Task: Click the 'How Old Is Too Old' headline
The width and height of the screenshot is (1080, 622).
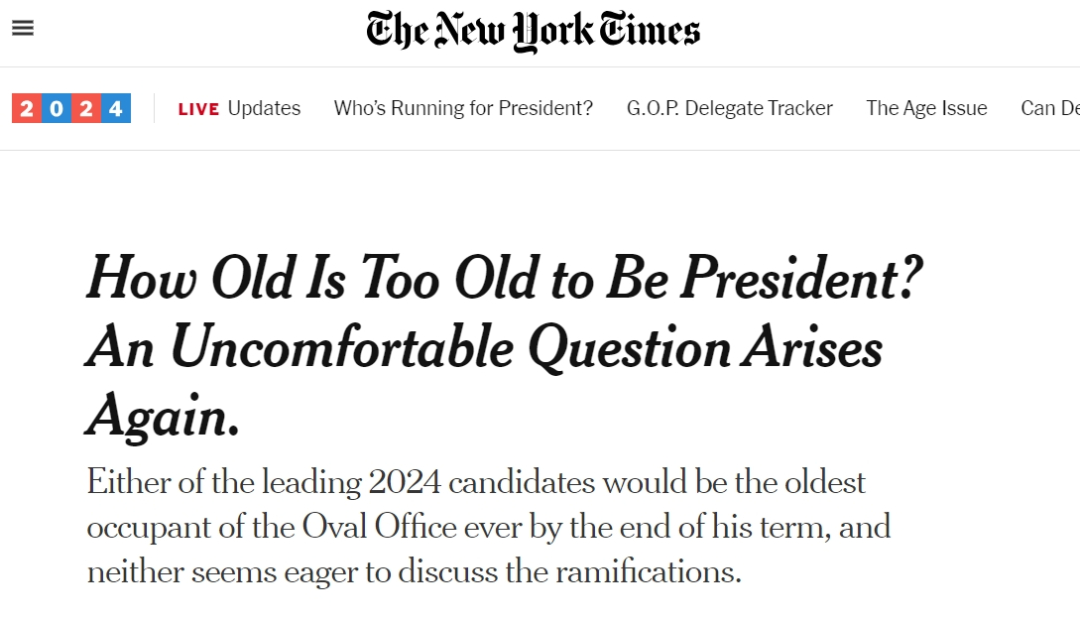Action: [504, 346]
